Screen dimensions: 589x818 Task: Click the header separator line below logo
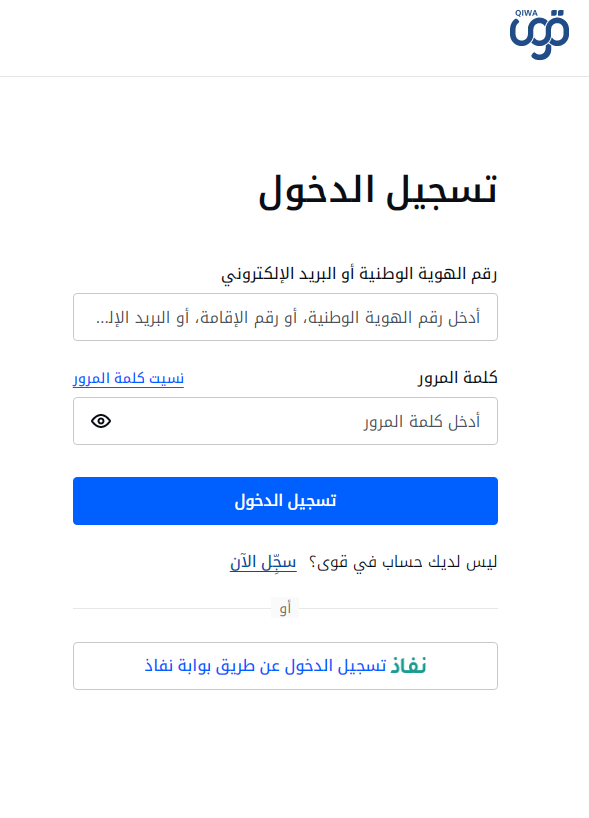(x=294, y=77)
